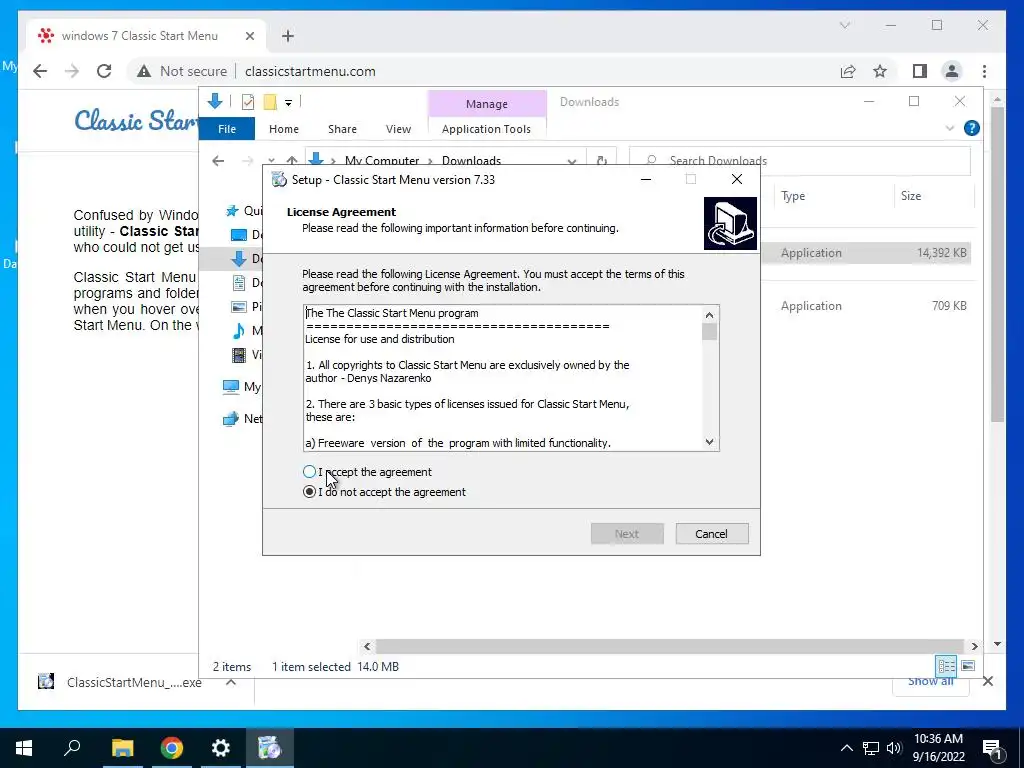Expand the Explorer ribbon chevron
The height and width of the screenshot is (768, 1024).
coord(950,128)
